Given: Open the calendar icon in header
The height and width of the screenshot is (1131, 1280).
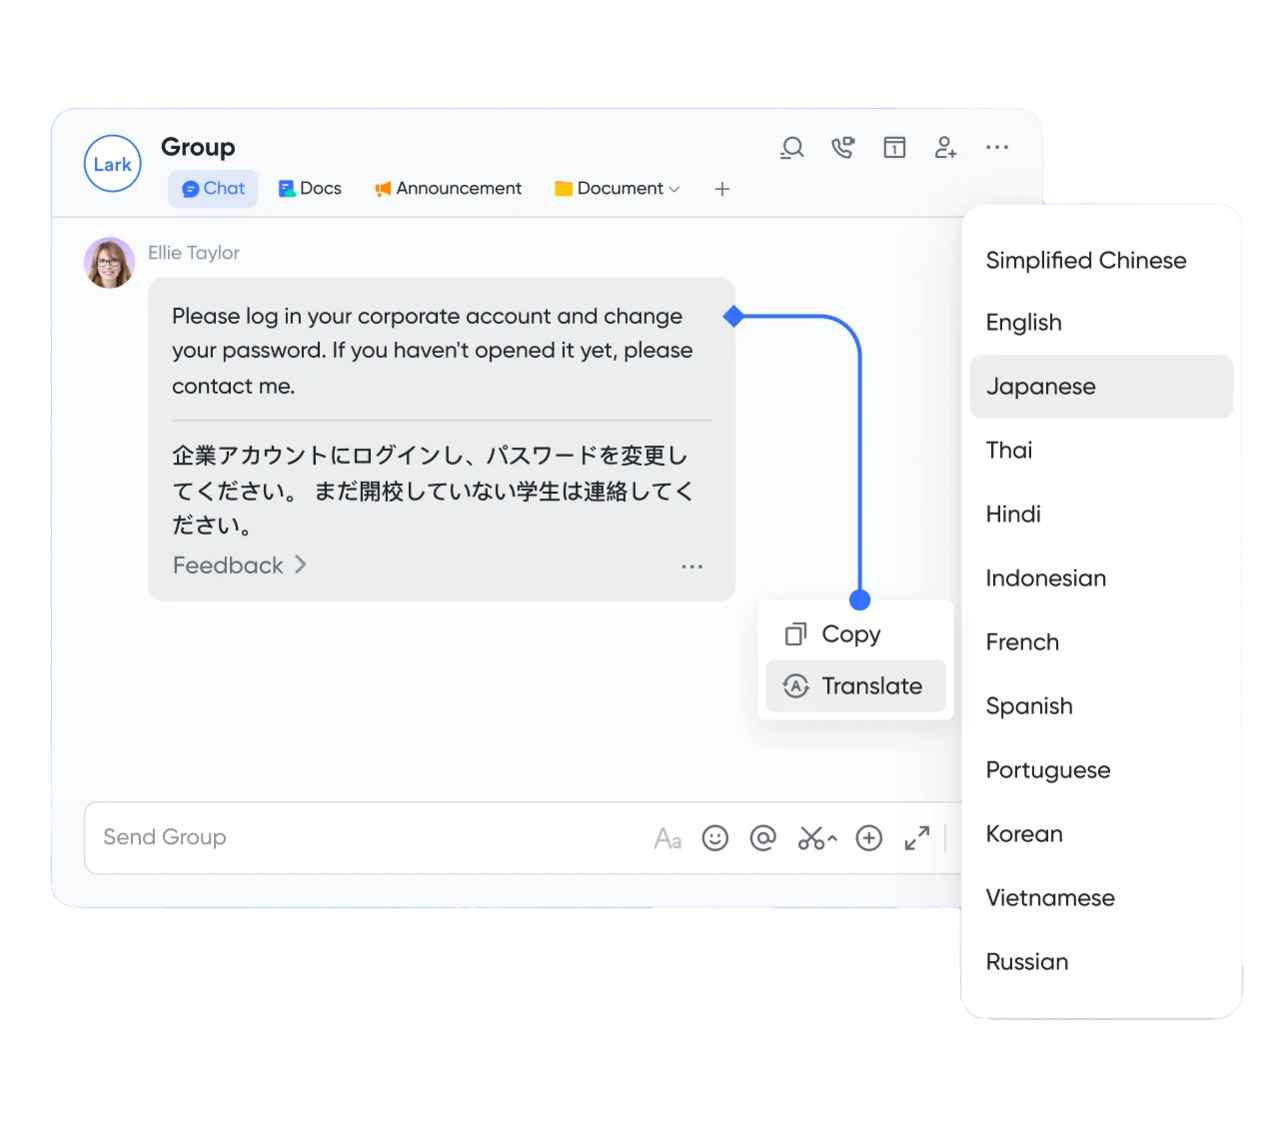Looking at the screenshot, I should tap(894, 148).
